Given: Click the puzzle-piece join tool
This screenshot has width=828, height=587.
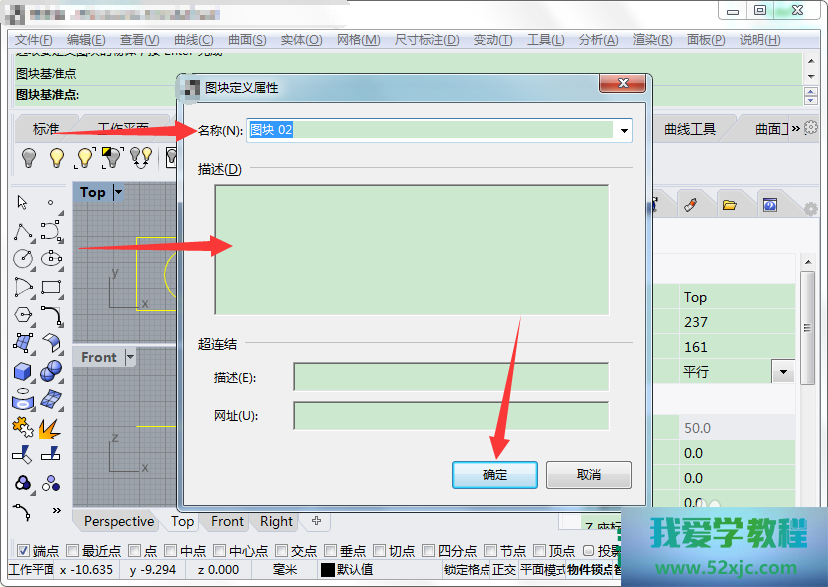Looking at the screenshot, I should [x=23, y=428].
